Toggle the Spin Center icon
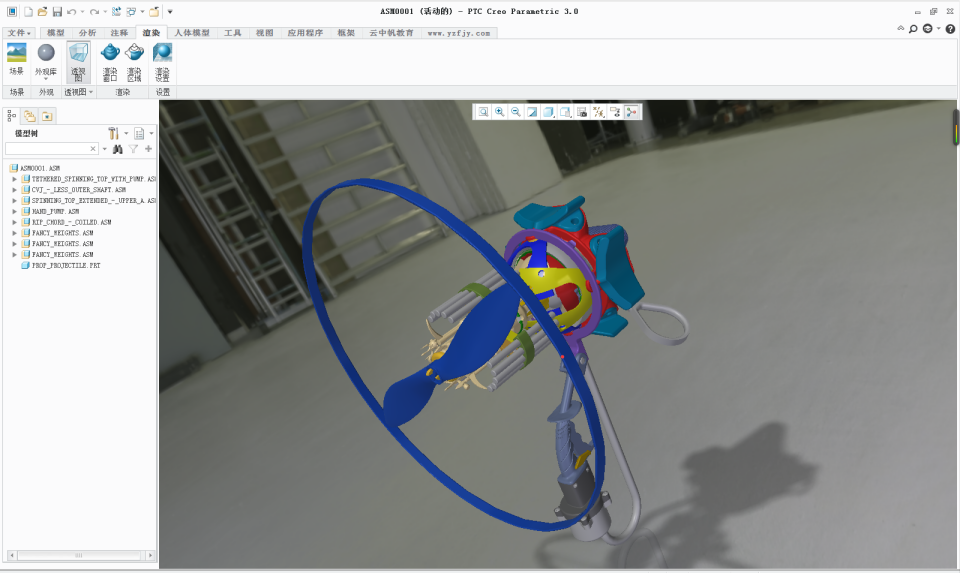This screenshot has height=573, width=960. pos(632,112)
